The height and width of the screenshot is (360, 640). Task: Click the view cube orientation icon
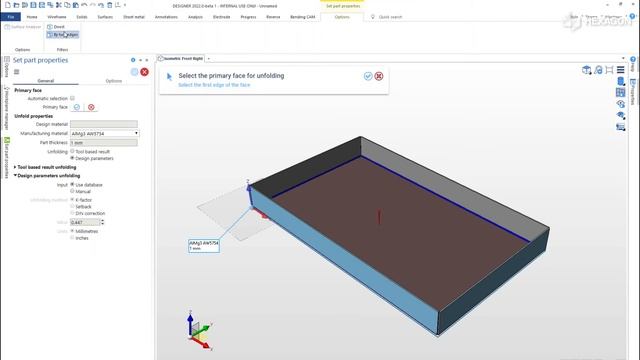pyautogui.click(x=587, y=70)
